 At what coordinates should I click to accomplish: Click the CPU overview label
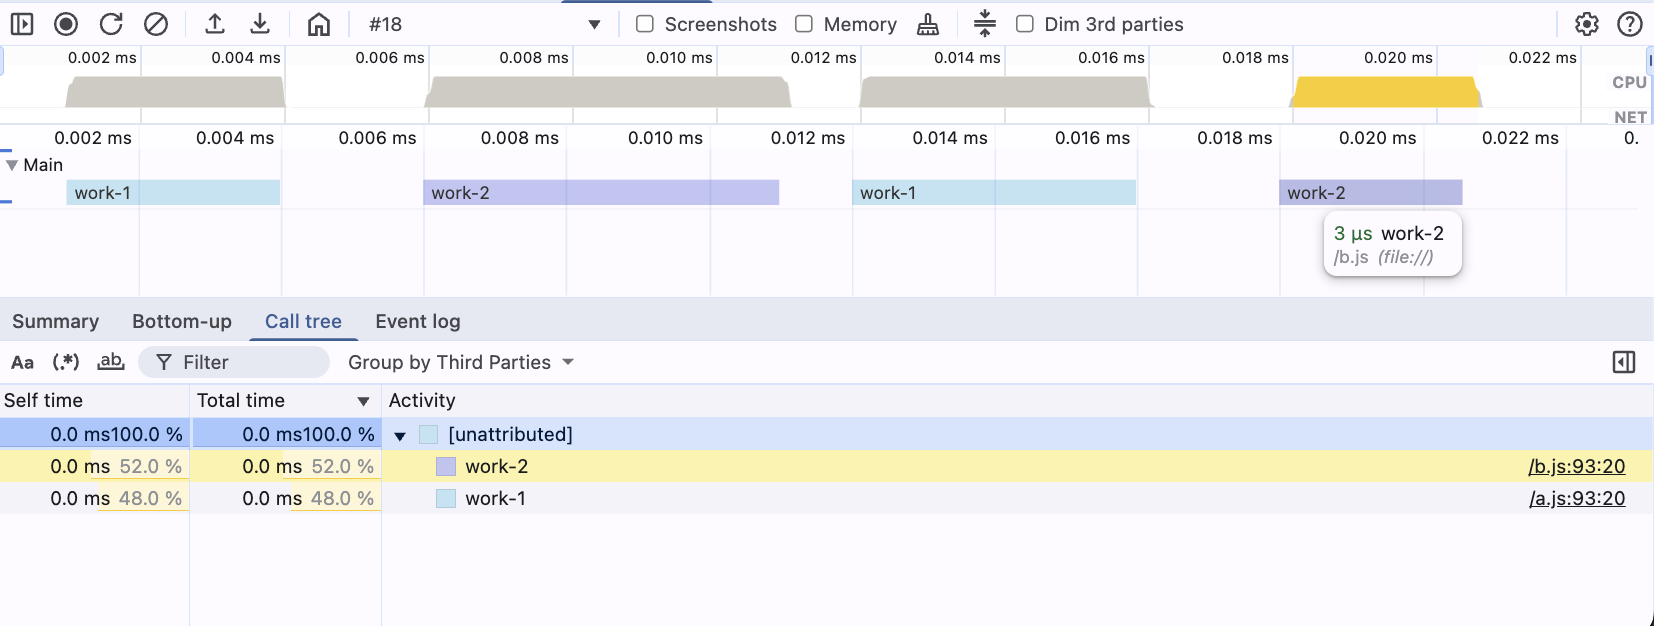pyautogui.click(x=1629, y=82)
